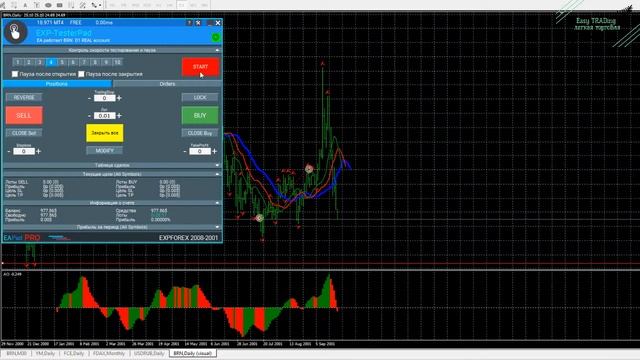Select the highlighted speed 4 button
Screen dimensions: 640x360
51,62
